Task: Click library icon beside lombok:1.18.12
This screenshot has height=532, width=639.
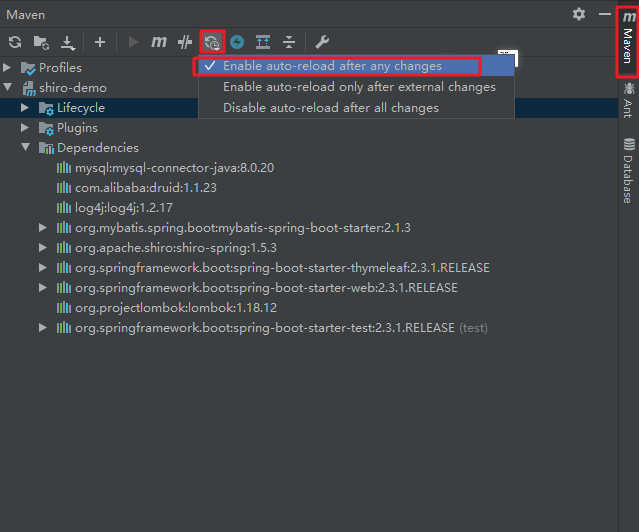Action: coord(64,307)
